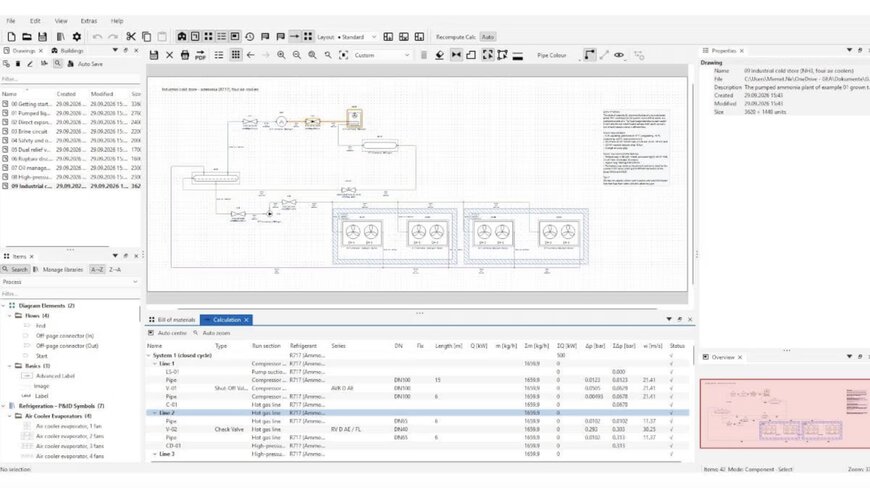Click the copy icon beside scissors
The height and width of the screenshot is (488, 870).
pyautogui.click(x=146, y=37)
